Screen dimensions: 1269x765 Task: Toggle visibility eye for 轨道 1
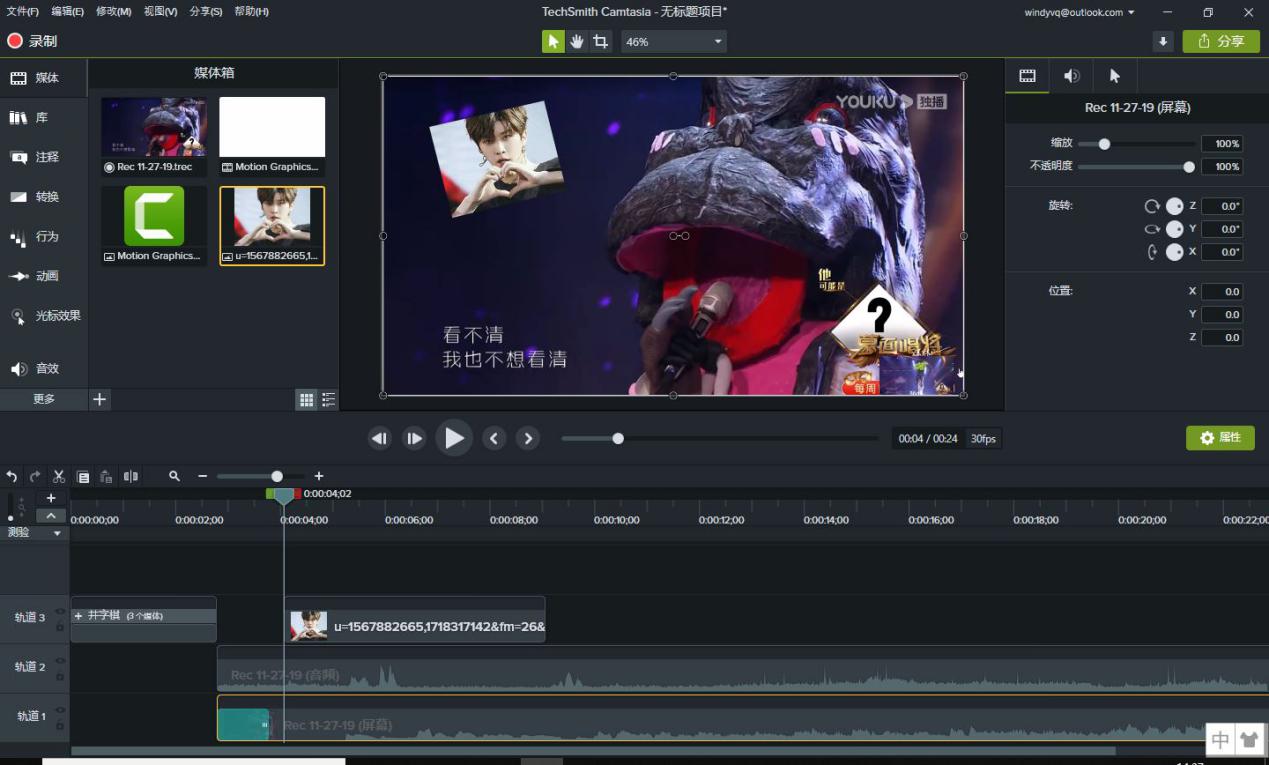(60, 710)
